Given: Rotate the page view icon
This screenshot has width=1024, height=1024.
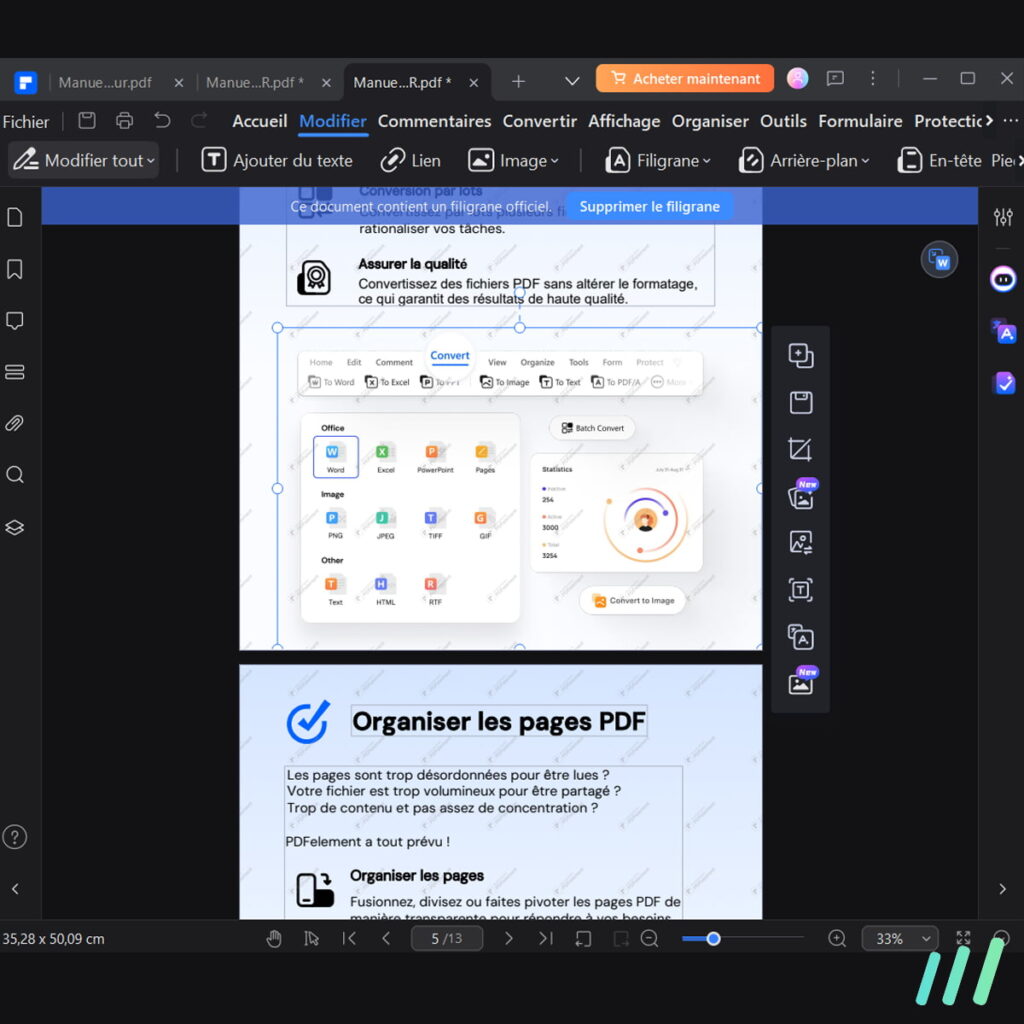Looking at the screenshot, I should (583, 938).
